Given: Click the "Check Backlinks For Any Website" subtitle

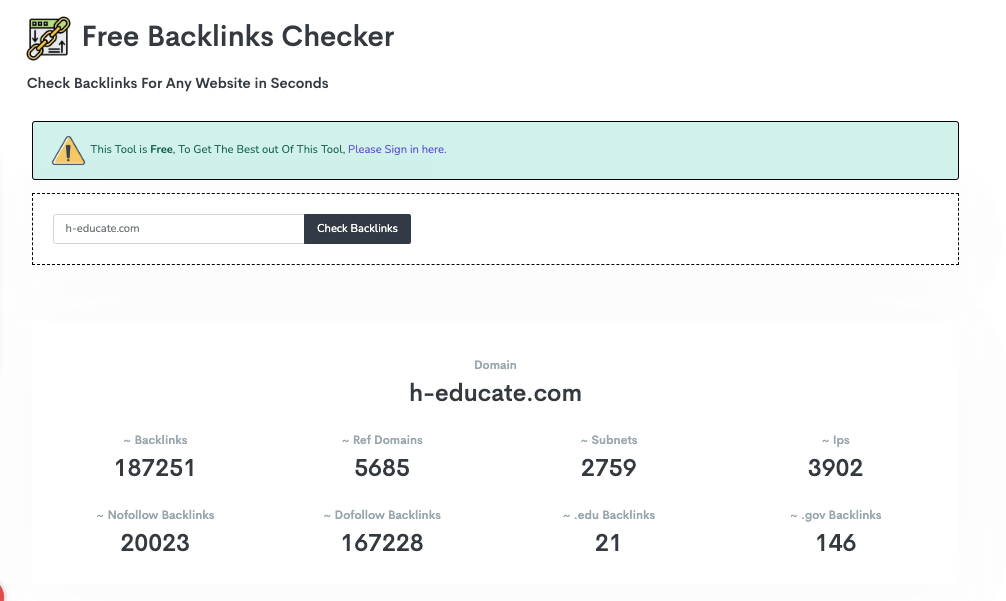Looking at the screenshot, I should [x=178, y=83].
